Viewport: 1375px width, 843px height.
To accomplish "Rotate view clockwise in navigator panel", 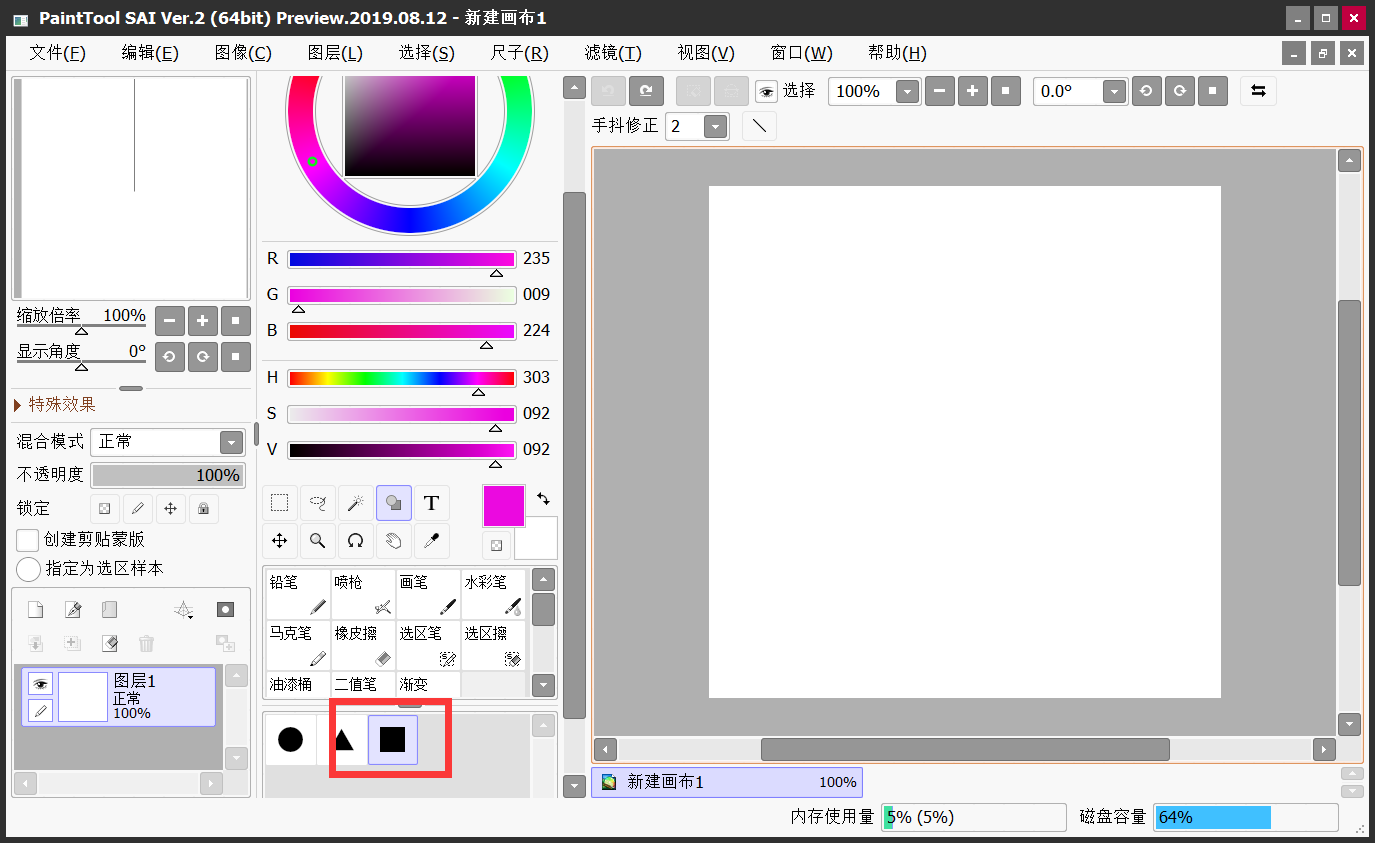I will (203, 356).
